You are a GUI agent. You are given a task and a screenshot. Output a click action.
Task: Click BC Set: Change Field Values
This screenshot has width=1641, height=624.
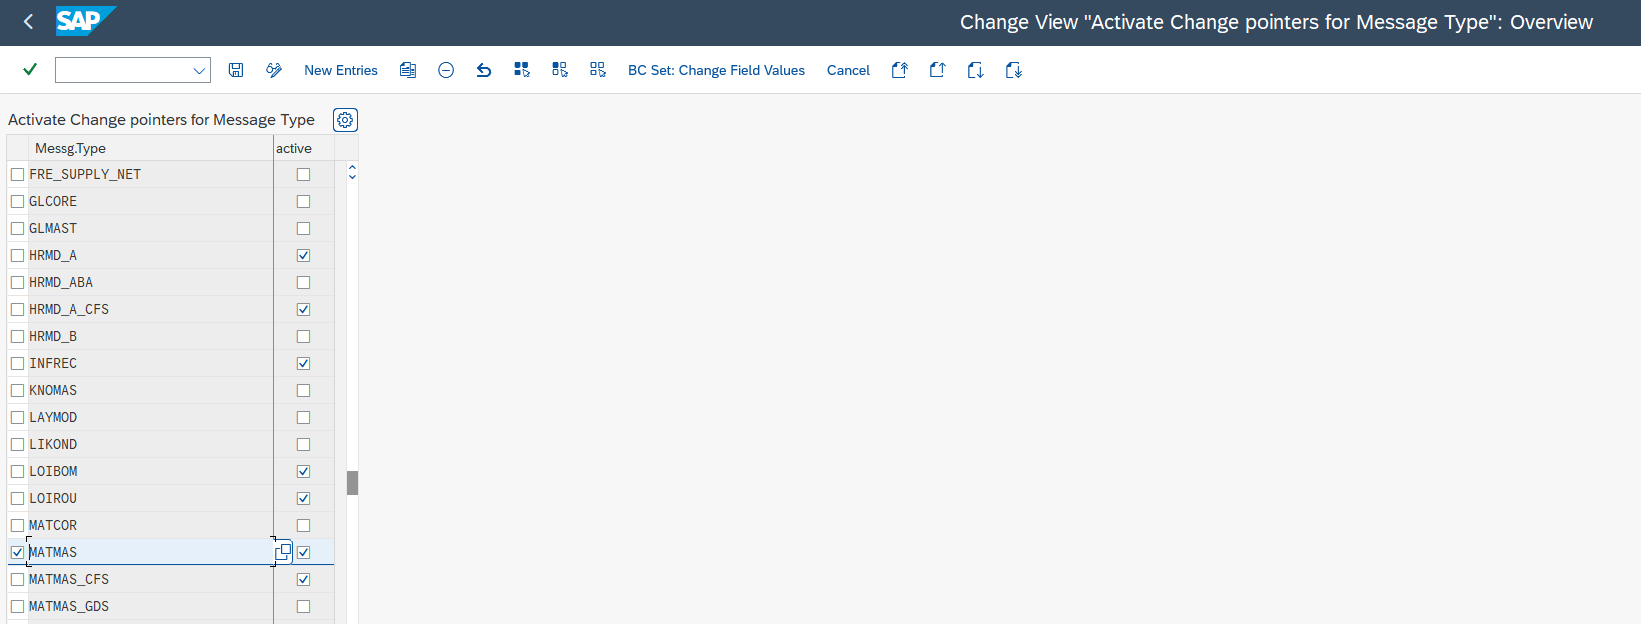tap(716, 70)
